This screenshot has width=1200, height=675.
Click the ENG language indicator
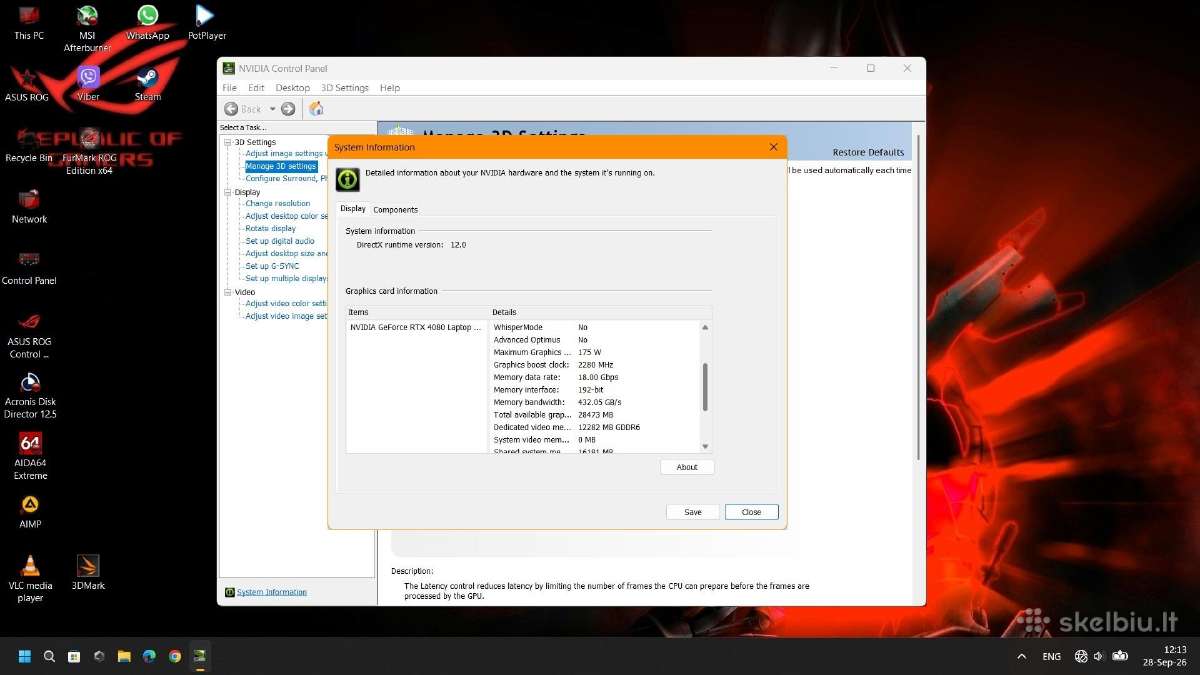click(x=1052, y=657)
